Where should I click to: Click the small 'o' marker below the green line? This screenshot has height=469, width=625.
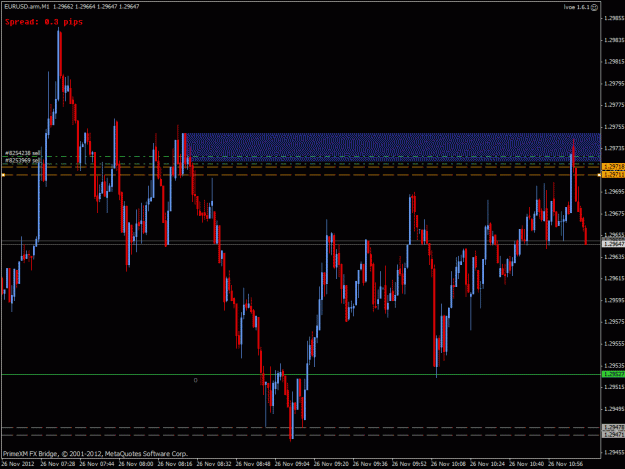[195, 380]
